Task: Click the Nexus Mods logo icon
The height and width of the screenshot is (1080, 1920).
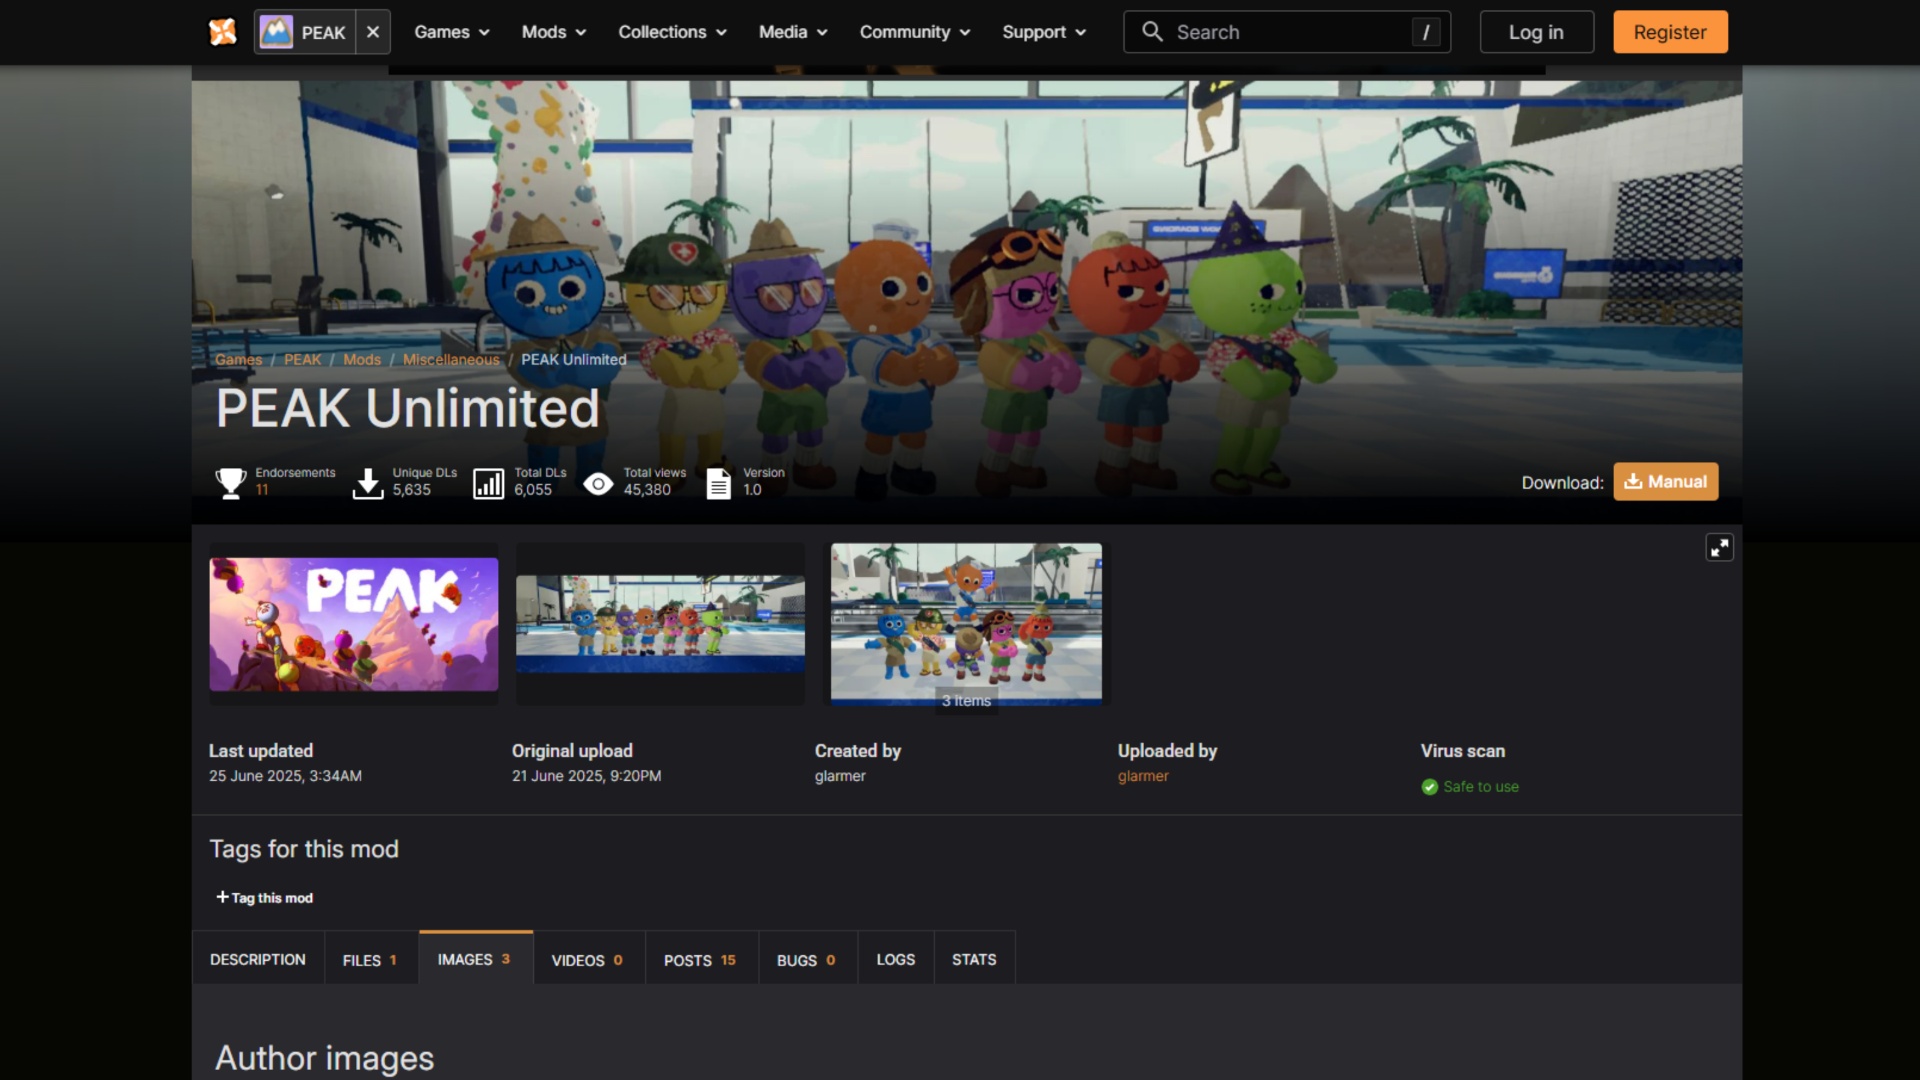Action: [222, 32]
